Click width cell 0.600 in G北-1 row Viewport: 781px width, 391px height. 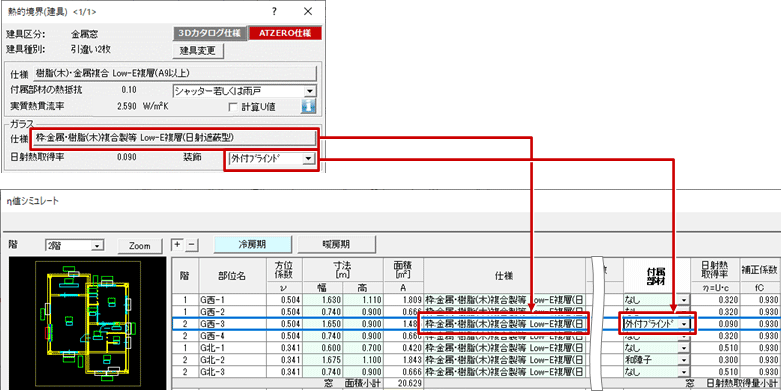(x=322, y=348)
